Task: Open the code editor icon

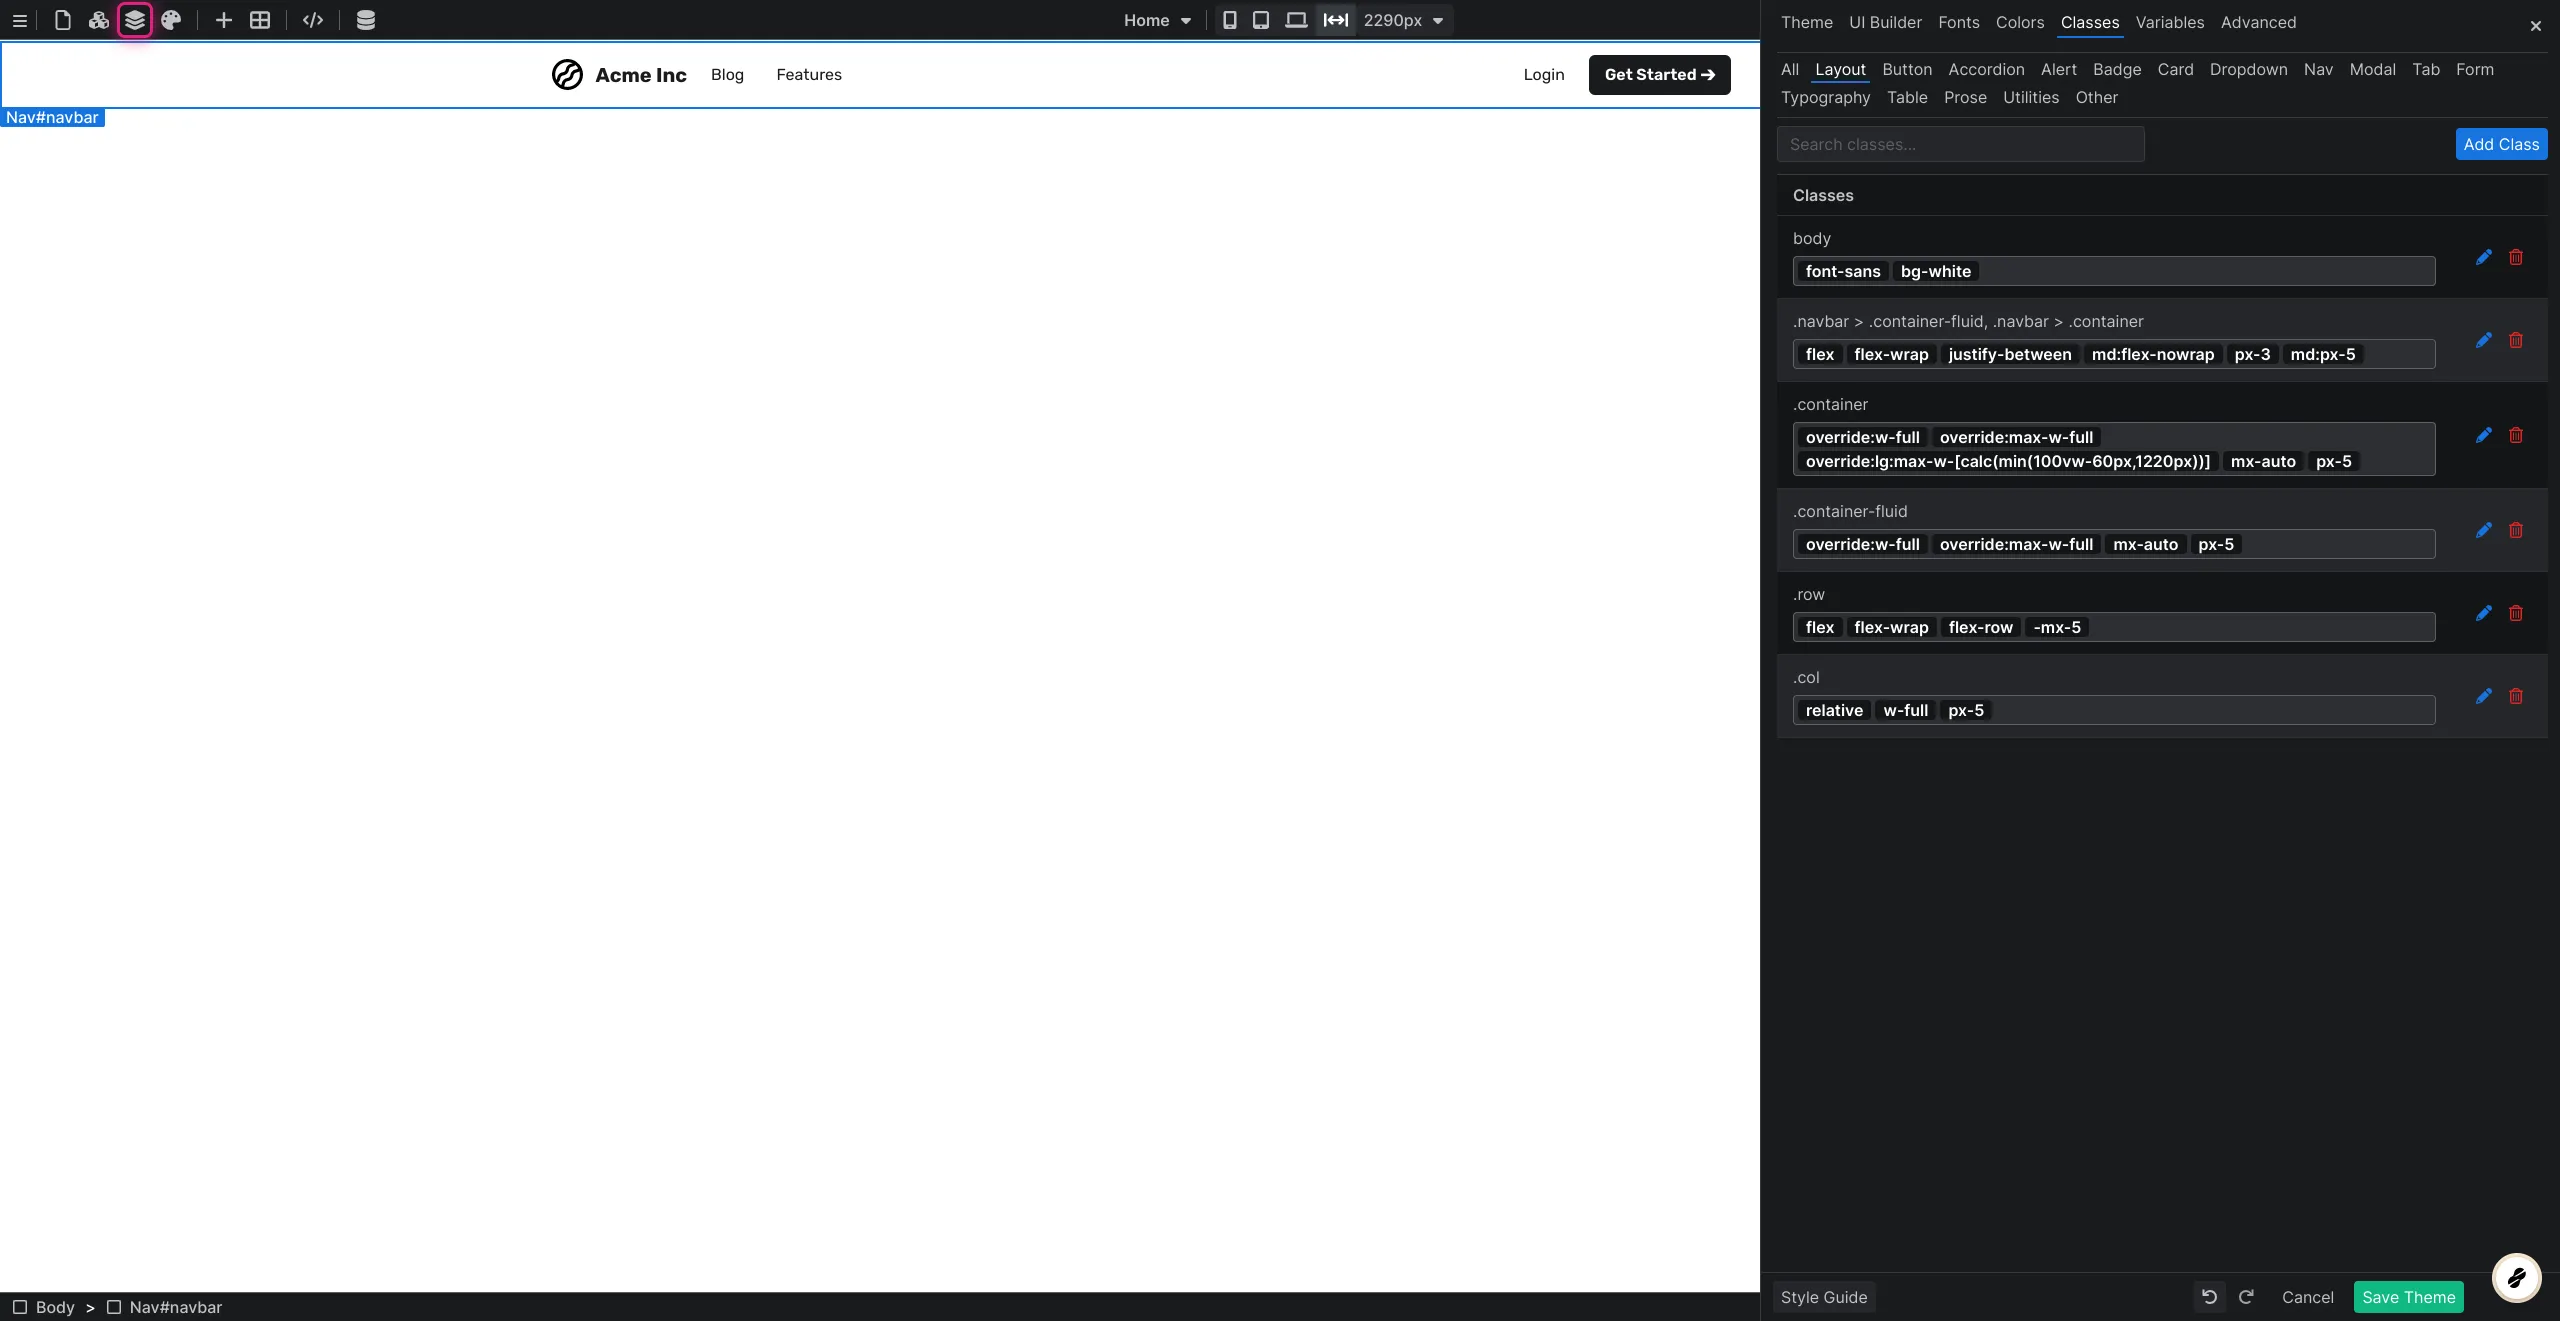Action: [313, 20]
